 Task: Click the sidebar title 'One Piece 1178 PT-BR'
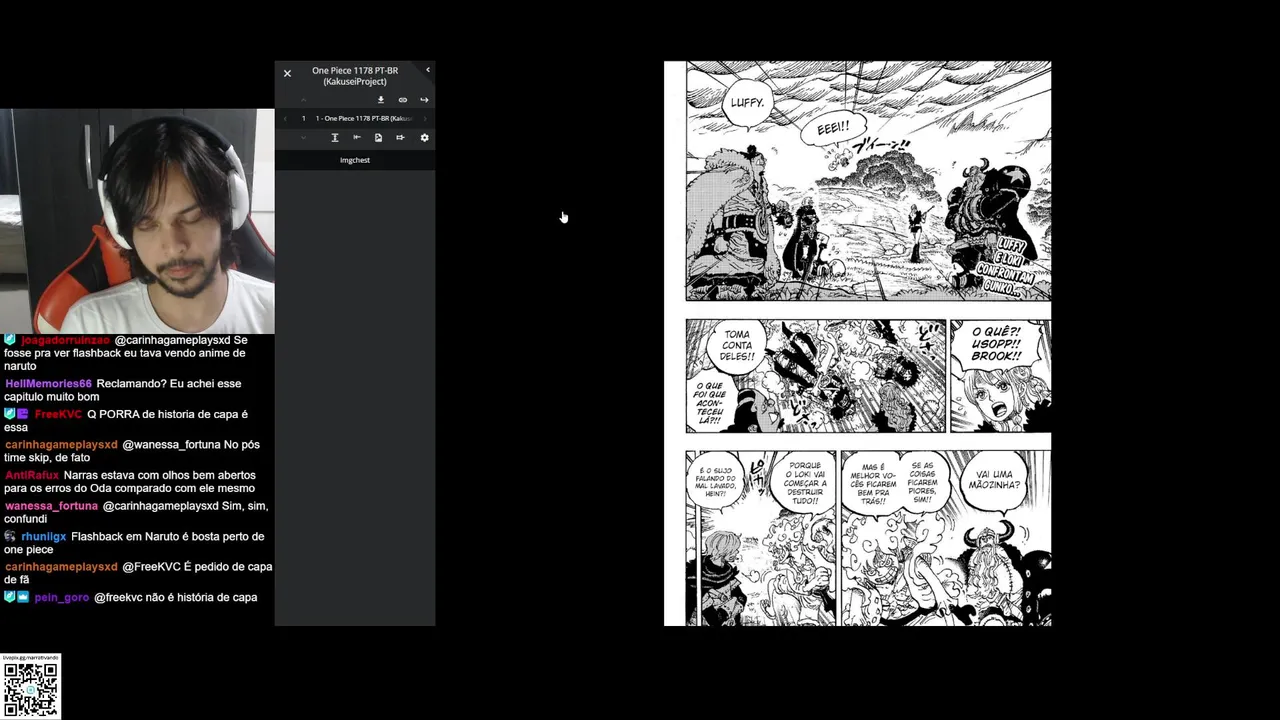(x=355, y=75)
